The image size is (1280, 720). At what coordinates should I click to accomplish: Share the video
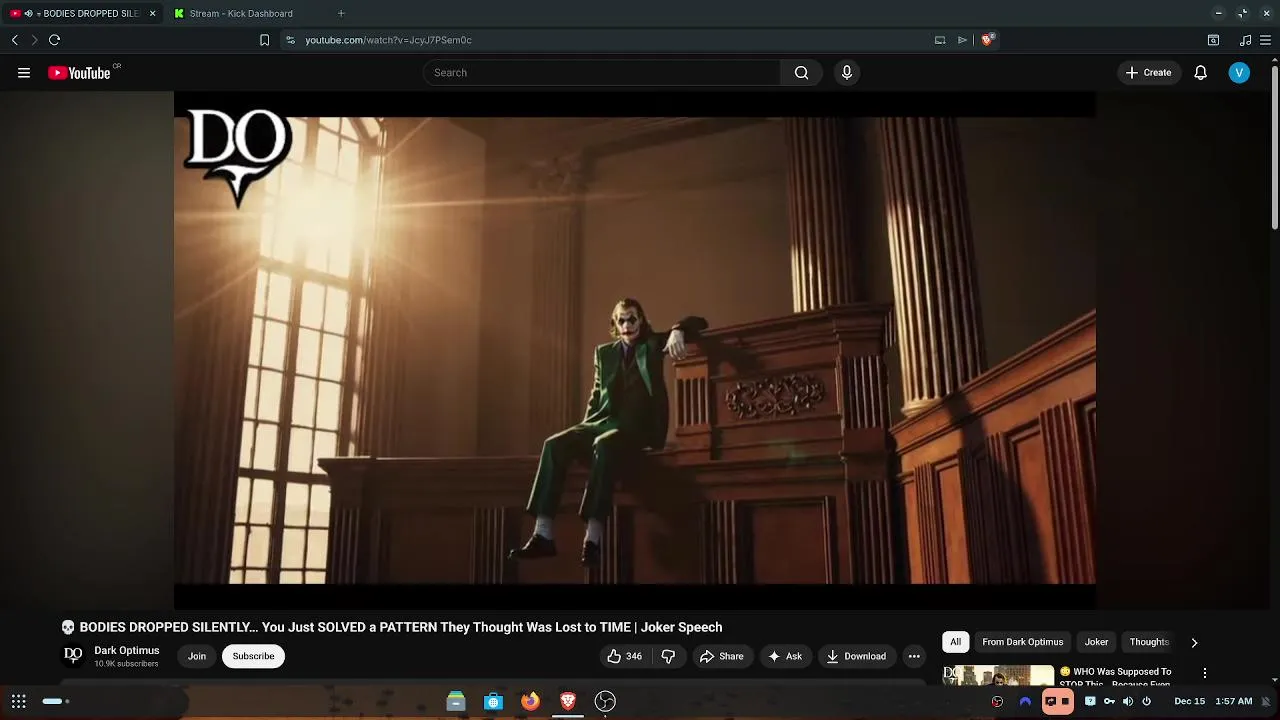(722, 656)
